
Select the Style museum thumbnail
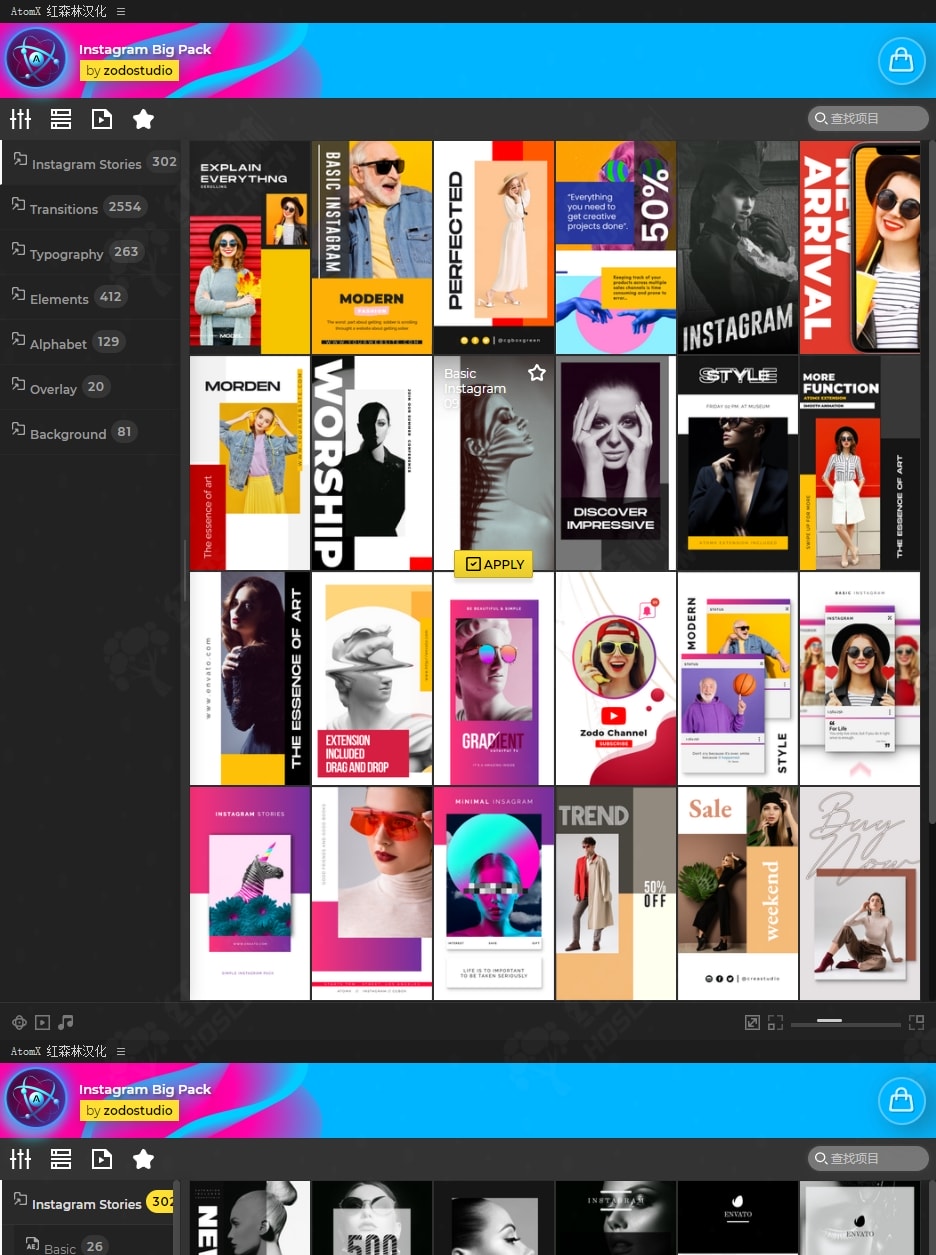point(738,463)
